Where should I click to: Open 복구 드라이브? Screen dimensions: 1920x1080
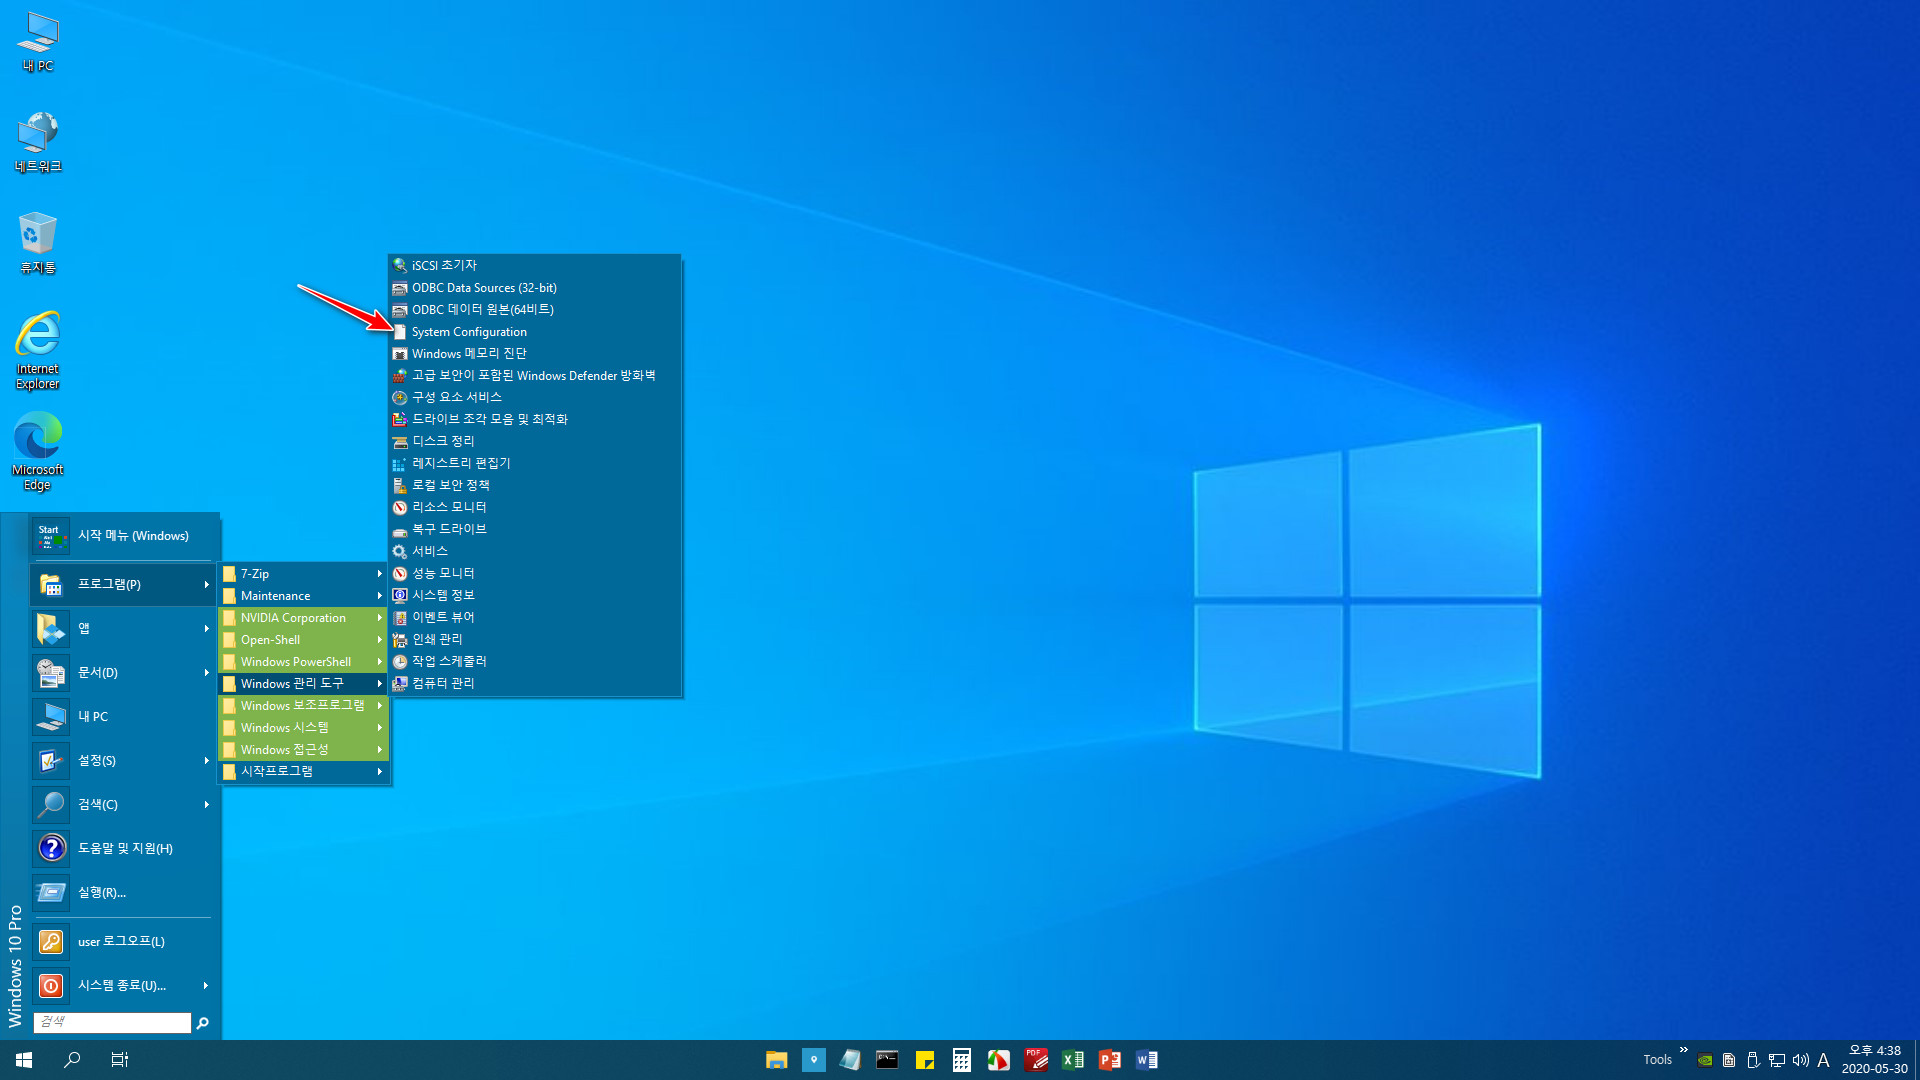click(535, 530)
